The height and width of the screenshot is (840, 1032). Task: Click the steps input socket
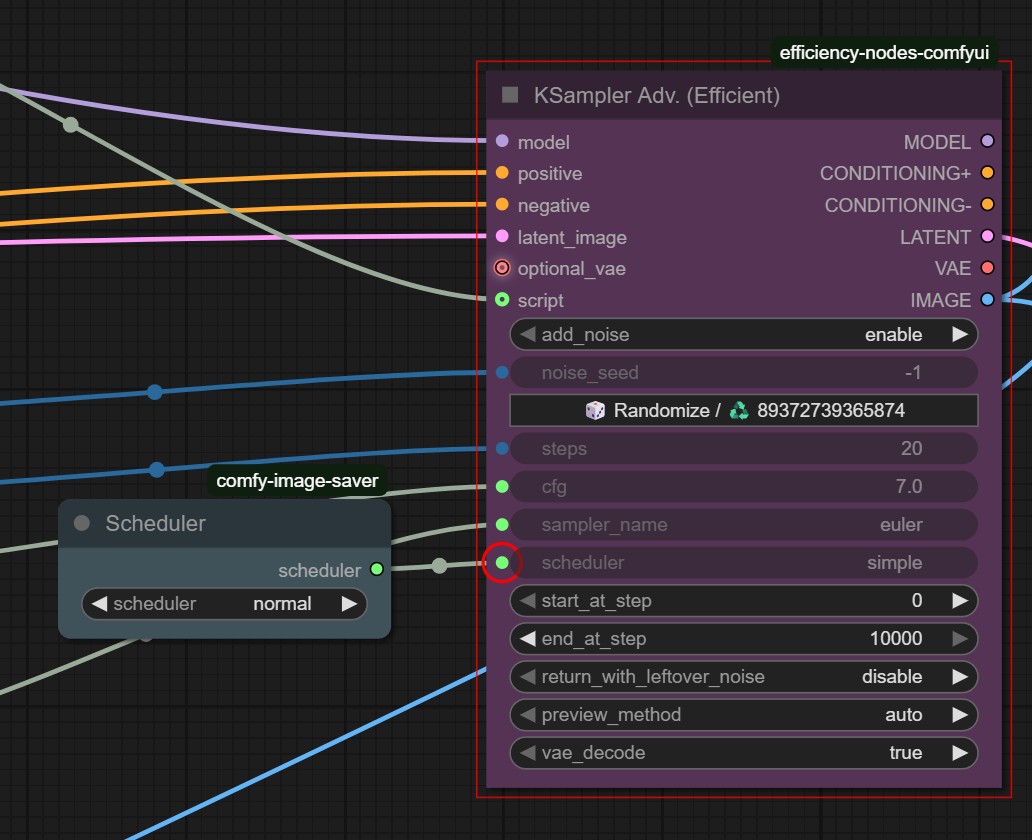pos(502,448)
